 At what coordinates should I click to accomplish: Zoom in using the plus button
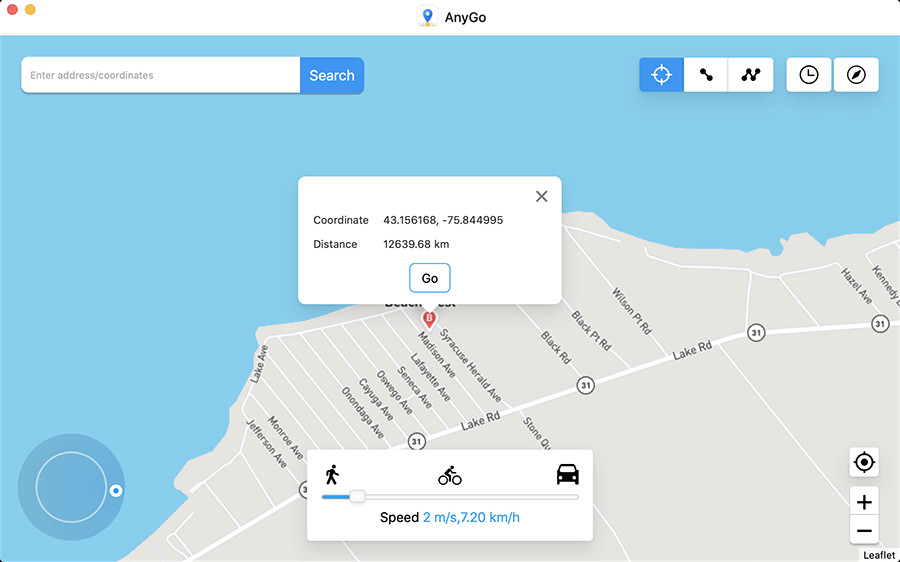[x=864, y=502]
